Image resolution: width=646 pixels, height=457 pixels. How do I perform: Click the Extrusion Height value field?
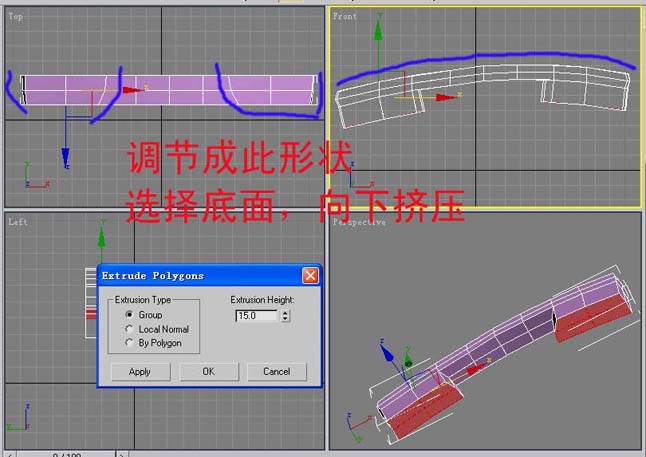[257, 316]
